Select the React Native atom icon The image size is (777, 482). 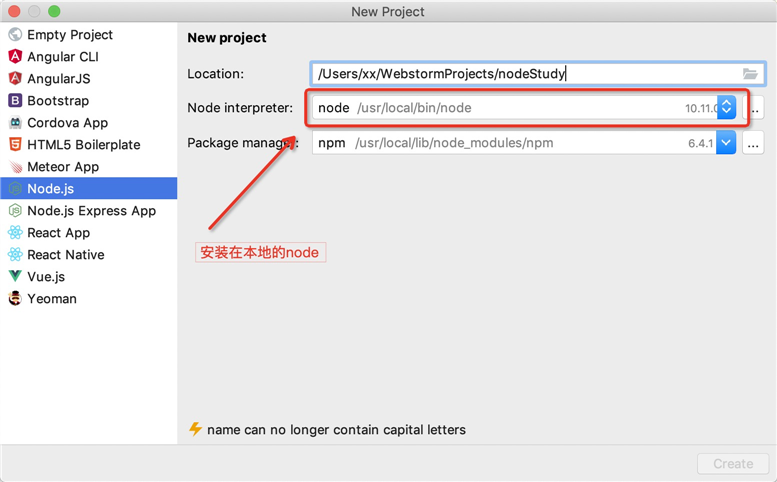tap(15, 254)
